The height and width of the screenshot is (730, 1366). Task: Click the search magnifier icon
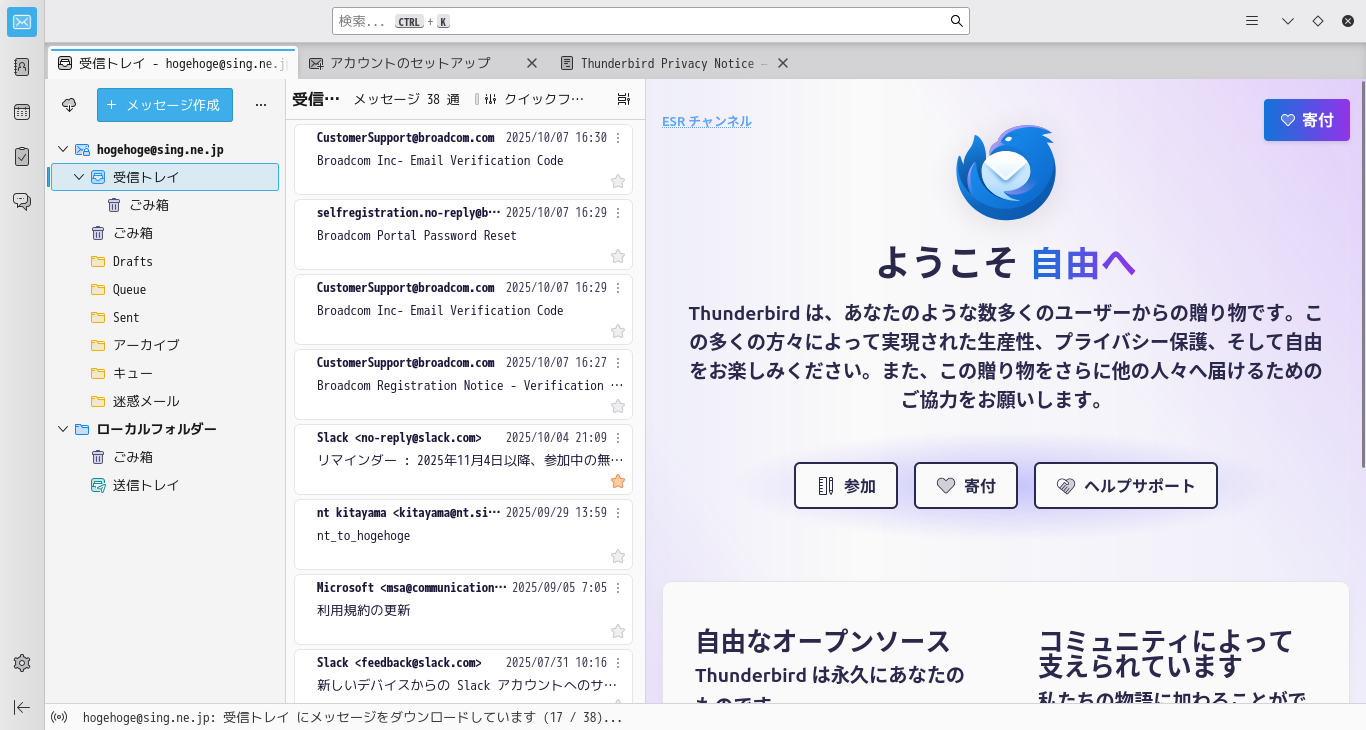(x=956, y=21)
